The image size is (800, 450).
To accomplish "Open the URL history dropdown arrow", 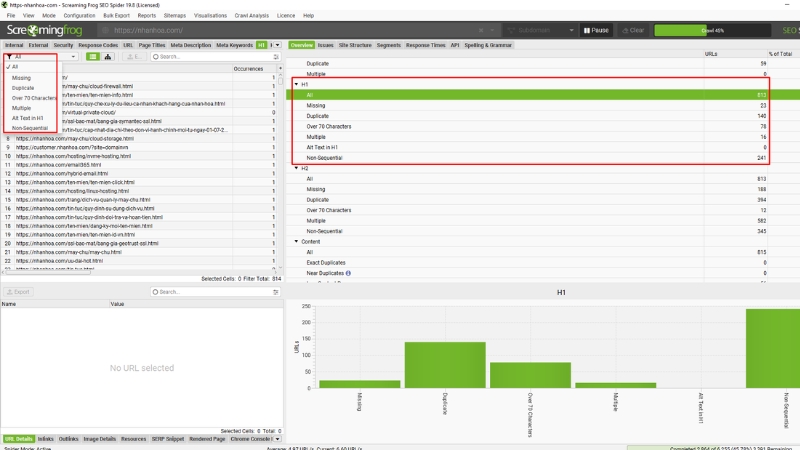I will coord(492,30).
